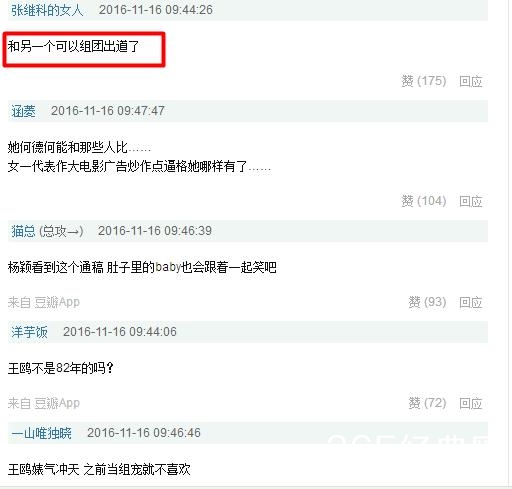Like the comment with 104 likes
The height and width of the screenshot is (489, 512).
424,201
